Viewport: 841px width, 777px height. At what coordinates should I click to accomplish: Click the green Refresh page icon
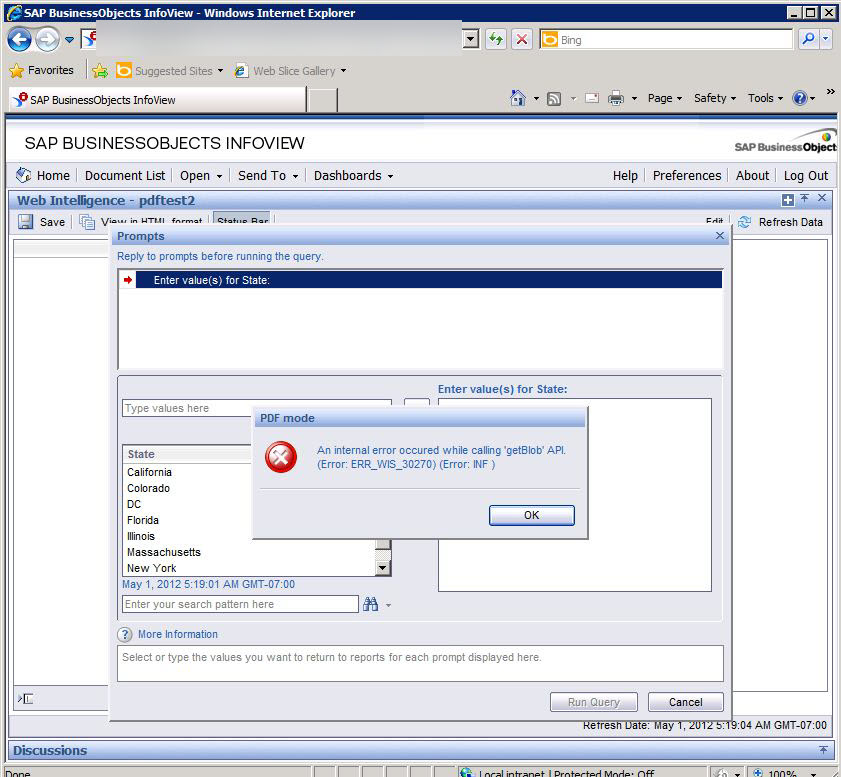(496, 39)
